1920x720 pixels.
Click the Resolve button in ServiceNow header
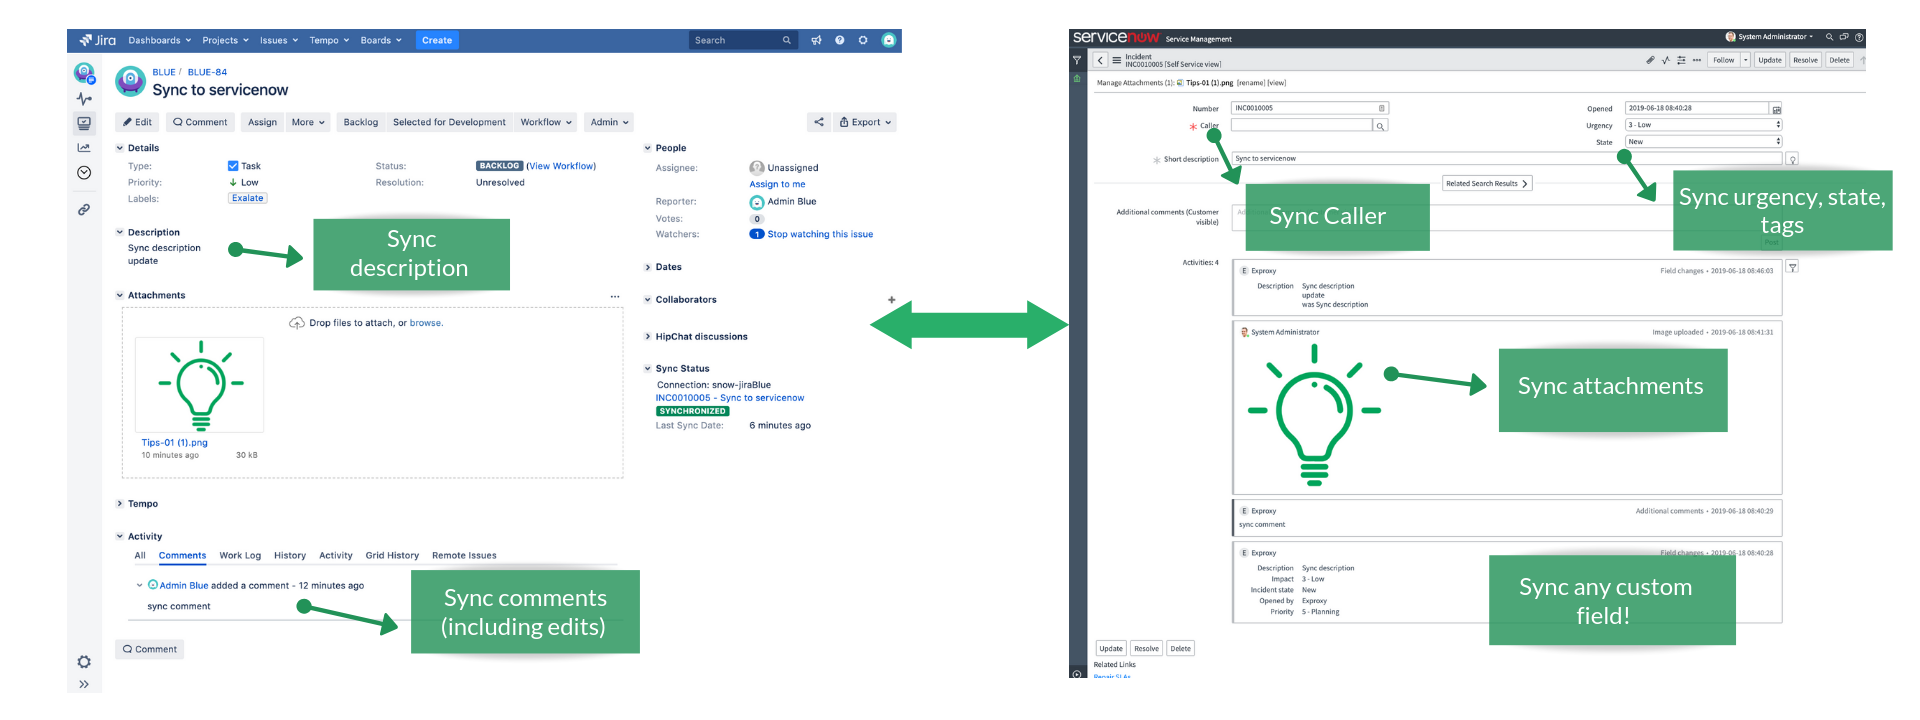click(x=1805, y=60)
